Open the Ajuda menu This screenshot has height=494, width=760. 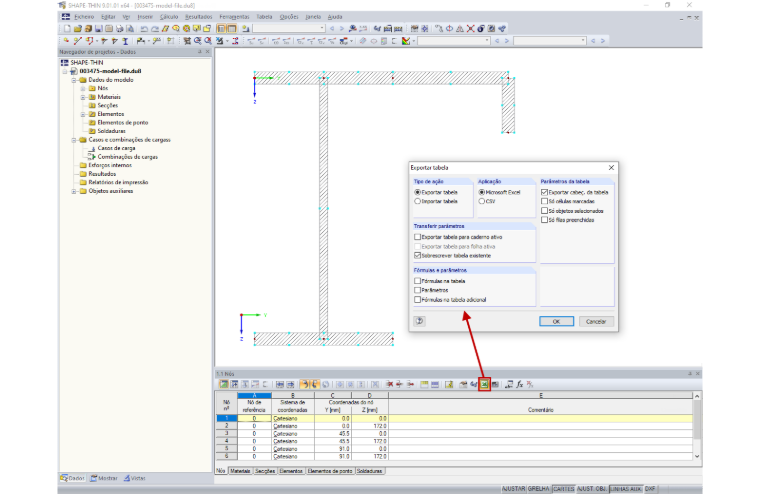[x=335, y=17]
